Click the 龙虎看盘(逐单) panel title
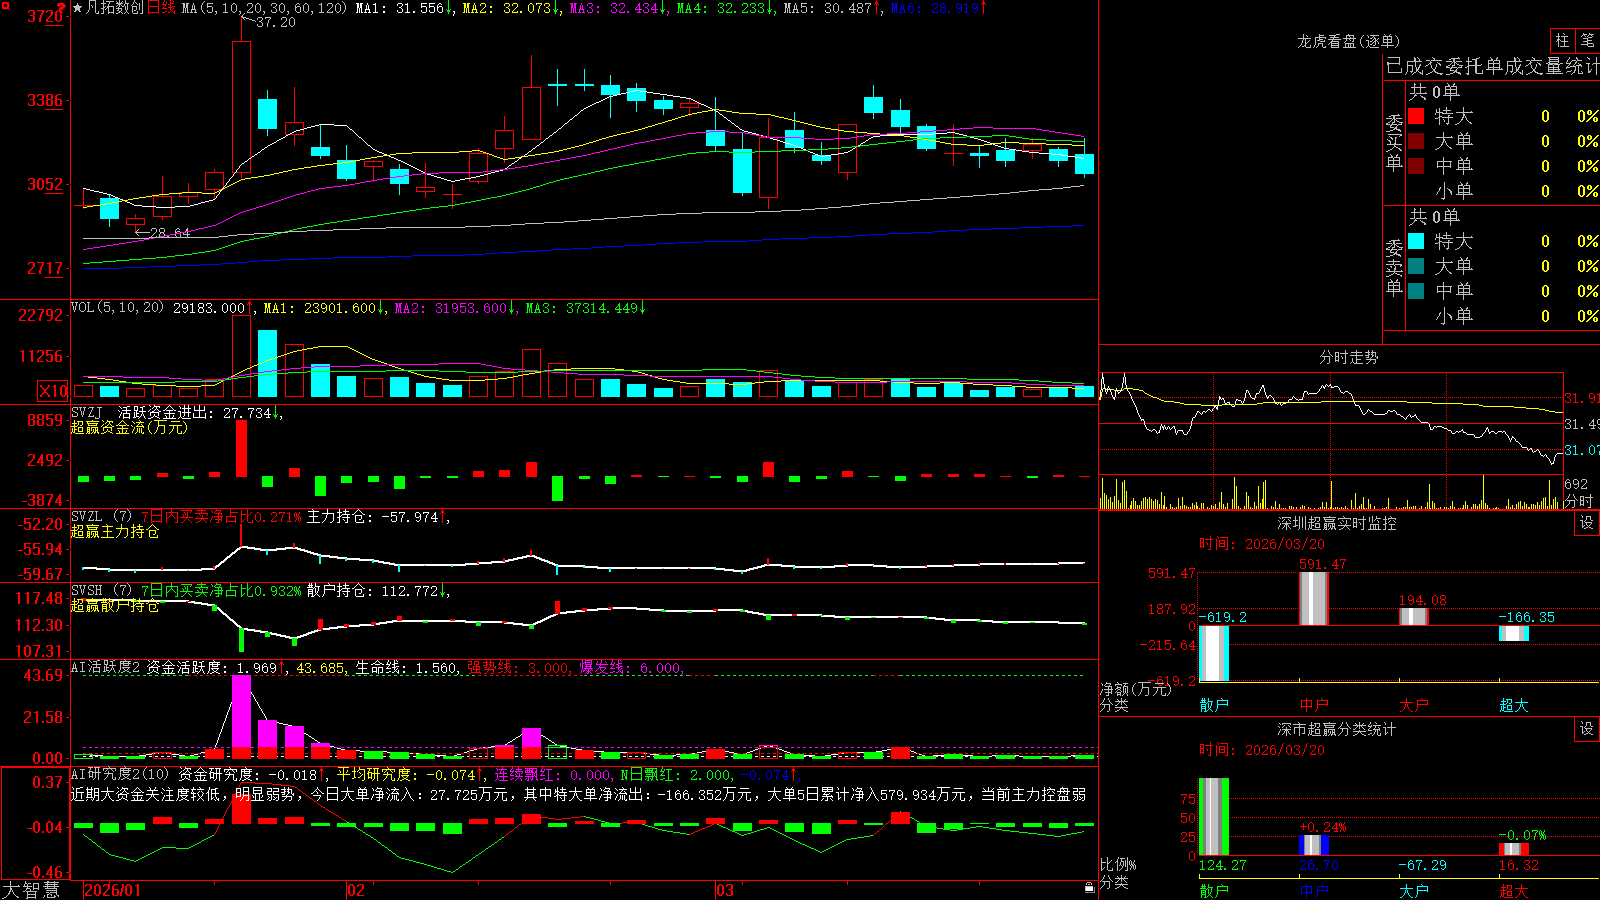Viewport: 1600px width, 900px height. pos(1349,41)
